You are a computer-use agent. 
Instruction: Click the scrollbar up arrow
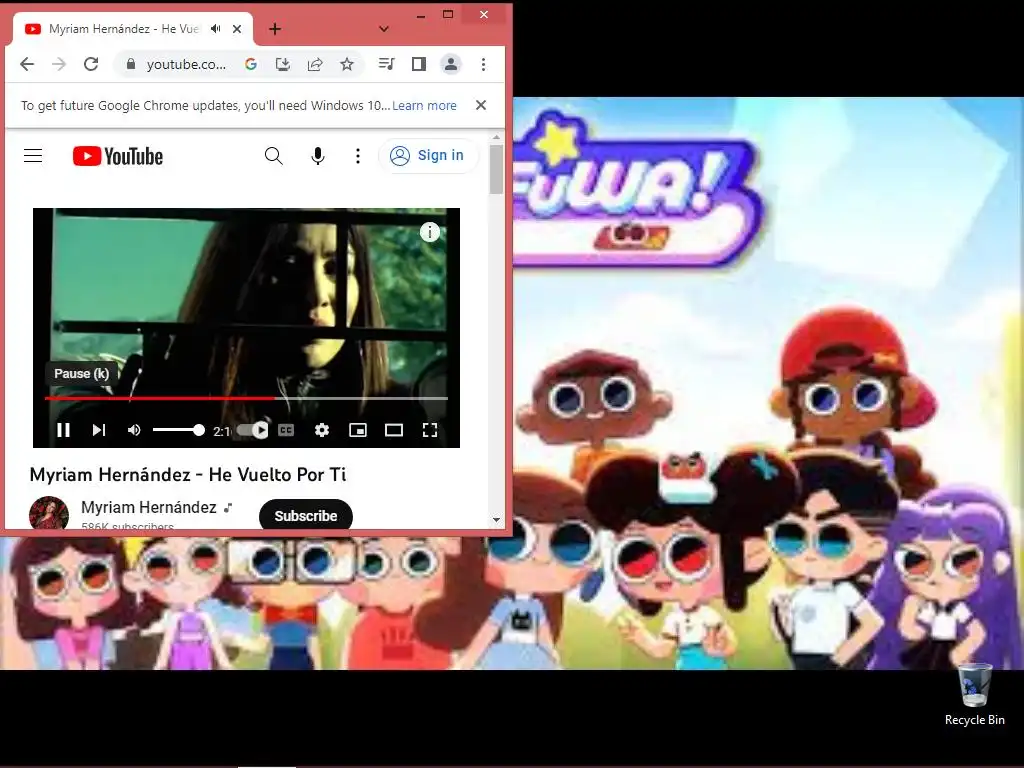tap(496, 137)
